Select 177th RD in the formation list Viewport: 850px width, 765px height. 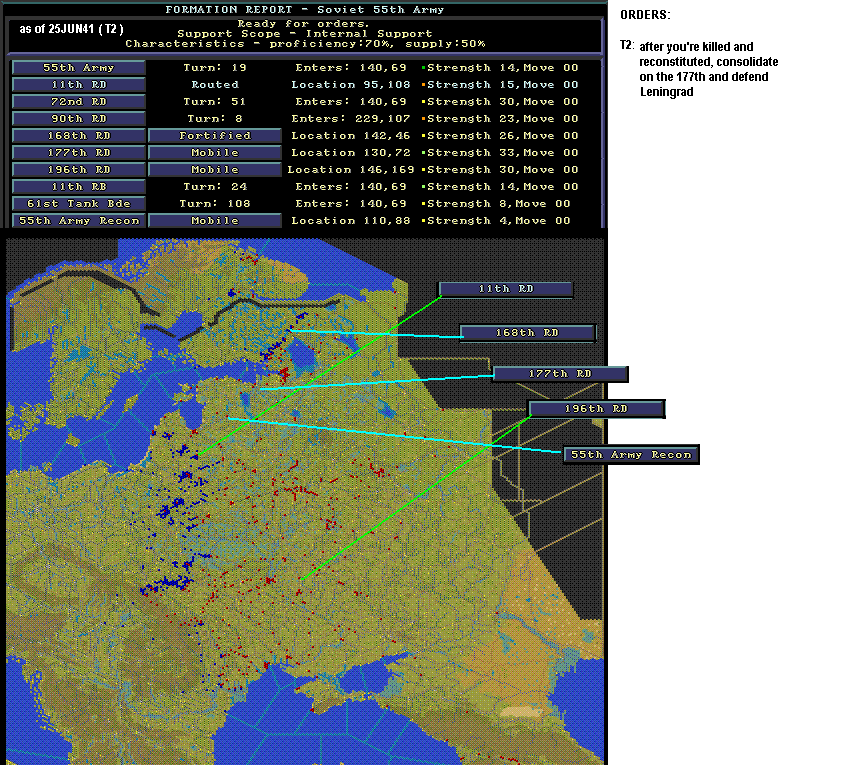79,153
